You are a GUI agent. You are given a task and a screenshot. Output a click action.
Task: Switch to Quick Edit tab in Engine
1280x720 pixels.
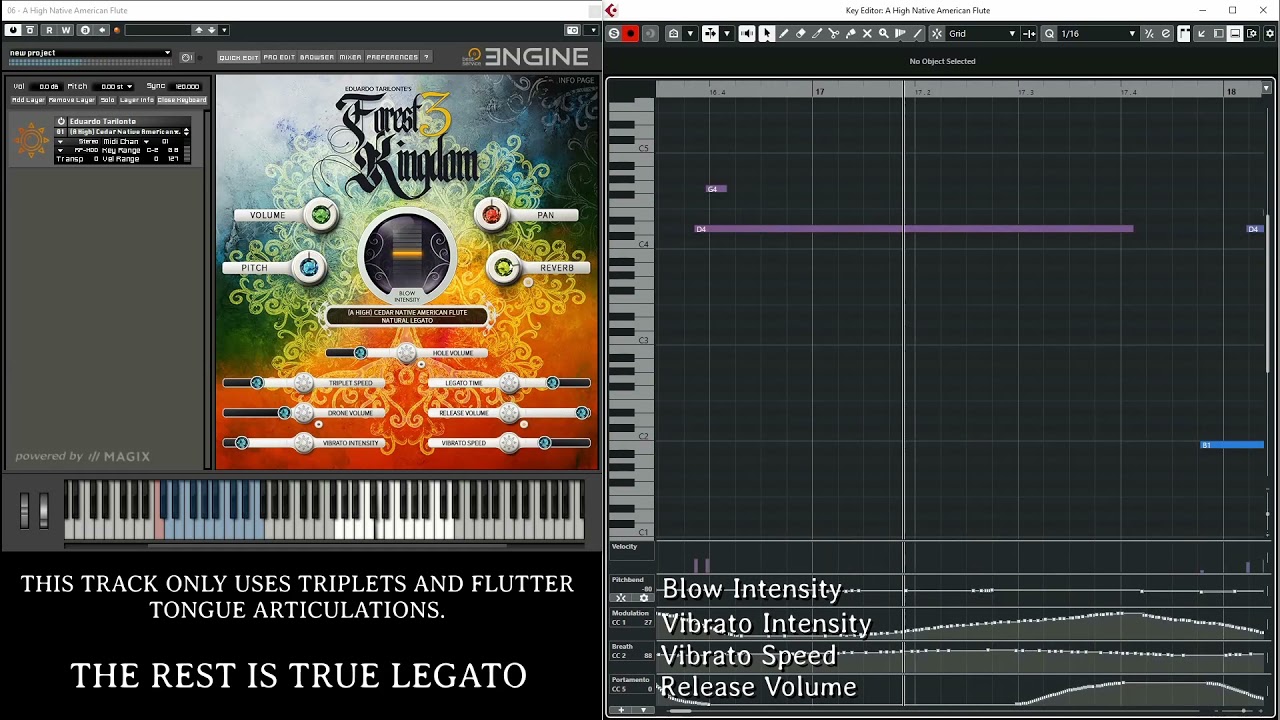coord(238,57)
